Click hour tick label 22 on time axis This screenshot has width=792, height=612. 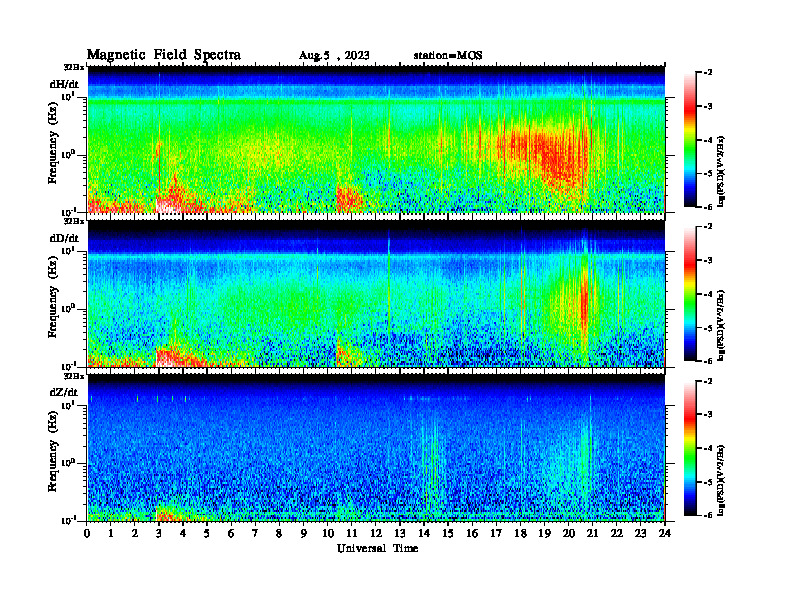coord(616,533)
